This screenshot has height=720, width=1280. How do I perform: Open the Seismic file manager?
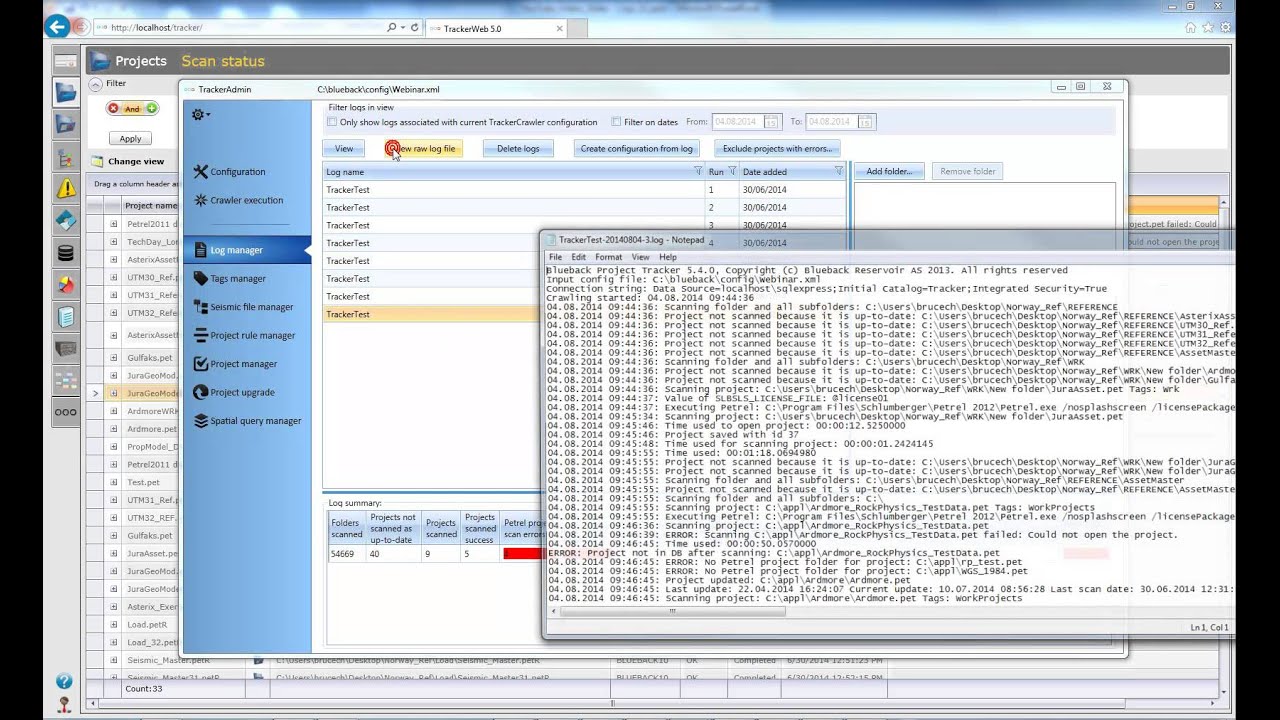pyautogui.click(x=244, y=307)
